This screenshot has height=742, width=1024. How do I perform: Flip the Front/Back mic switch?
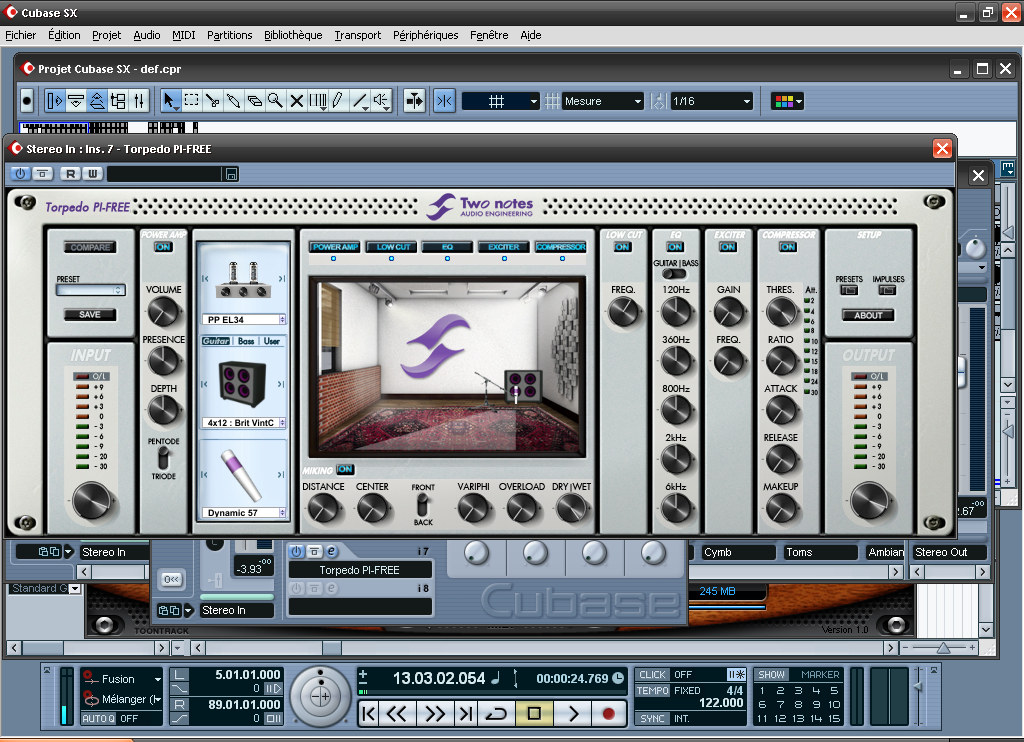[423, 504]
